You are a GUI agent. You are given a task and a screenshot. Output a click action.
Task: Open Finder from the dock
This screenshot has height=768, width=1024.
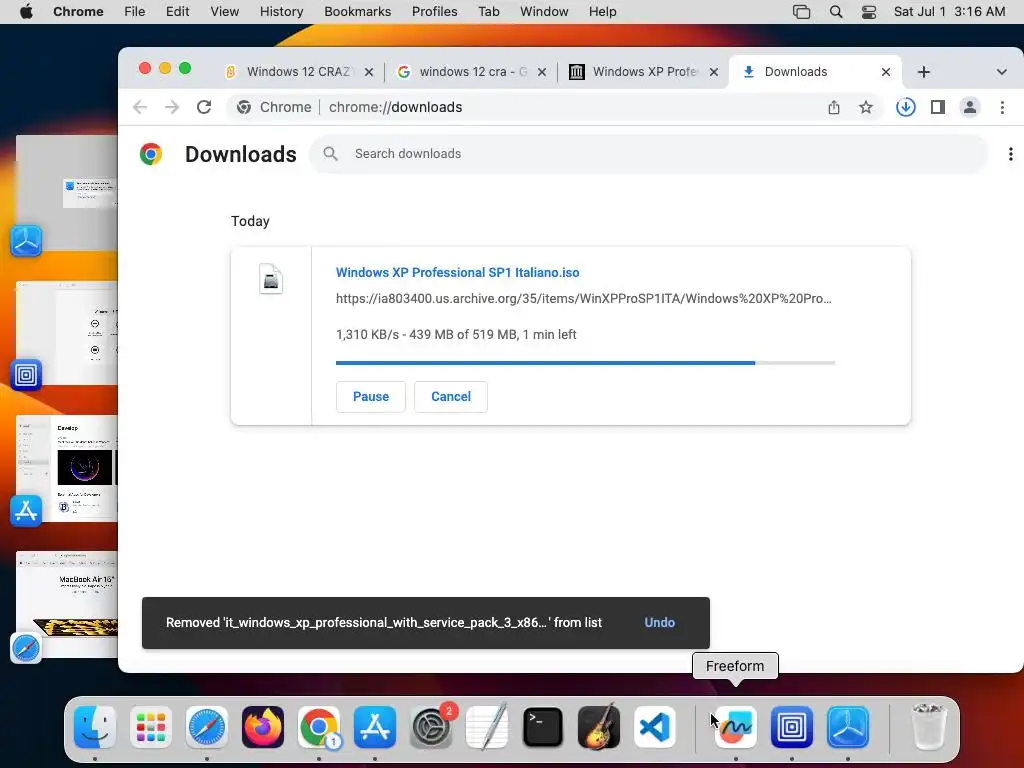point(95,727)
